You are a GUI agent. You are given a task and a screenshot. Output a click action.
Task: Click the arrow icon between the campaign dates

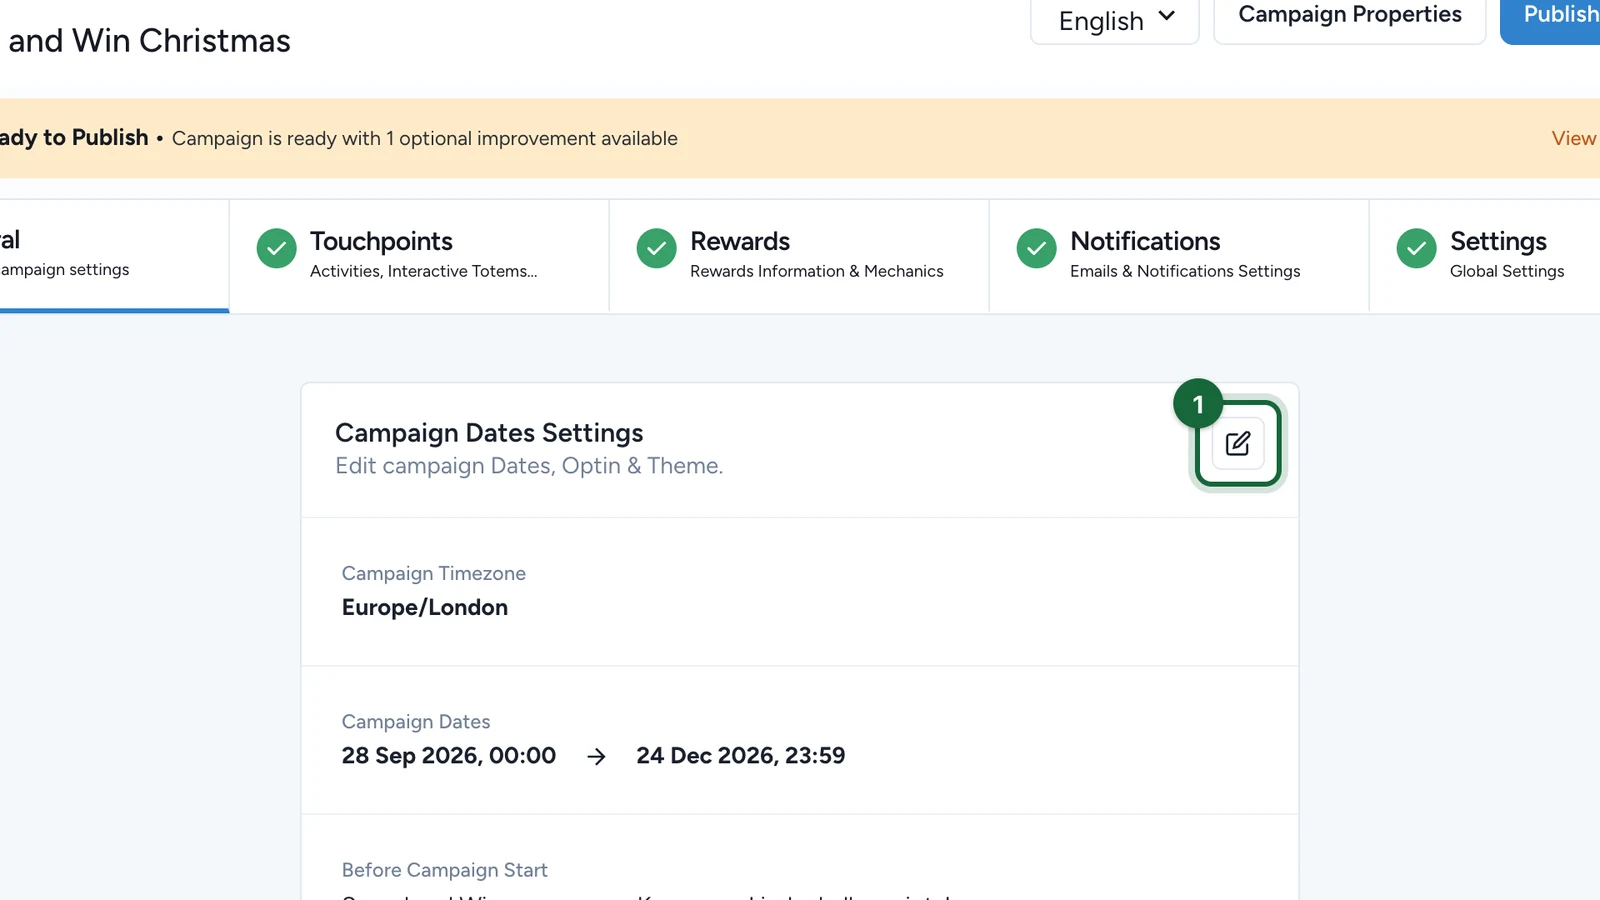pyautogui.click(x=597, y=757)
